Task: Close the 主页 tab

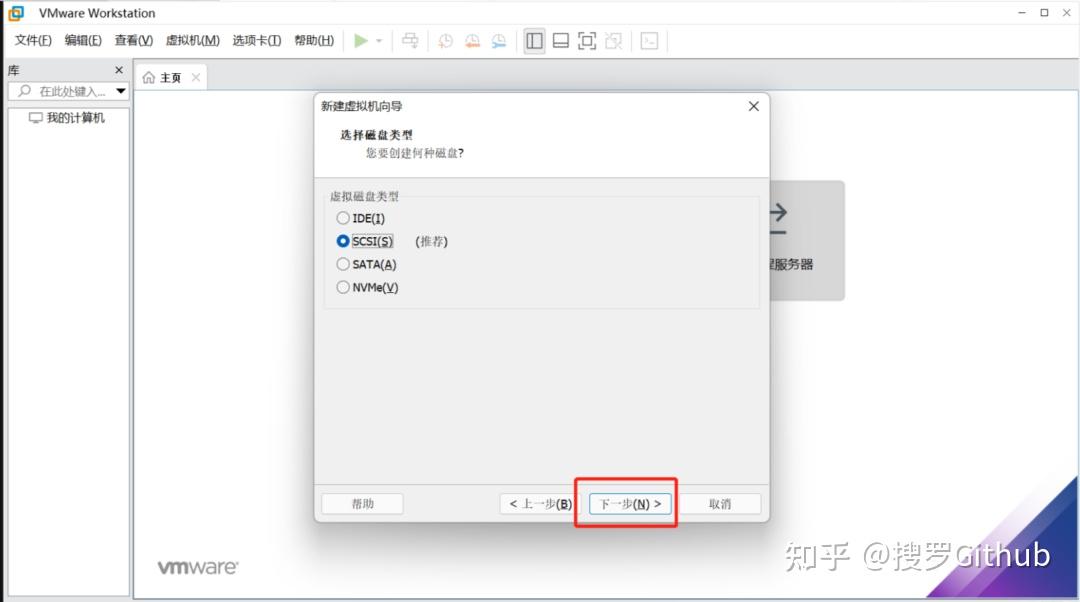Action: (x=196, y=77)
